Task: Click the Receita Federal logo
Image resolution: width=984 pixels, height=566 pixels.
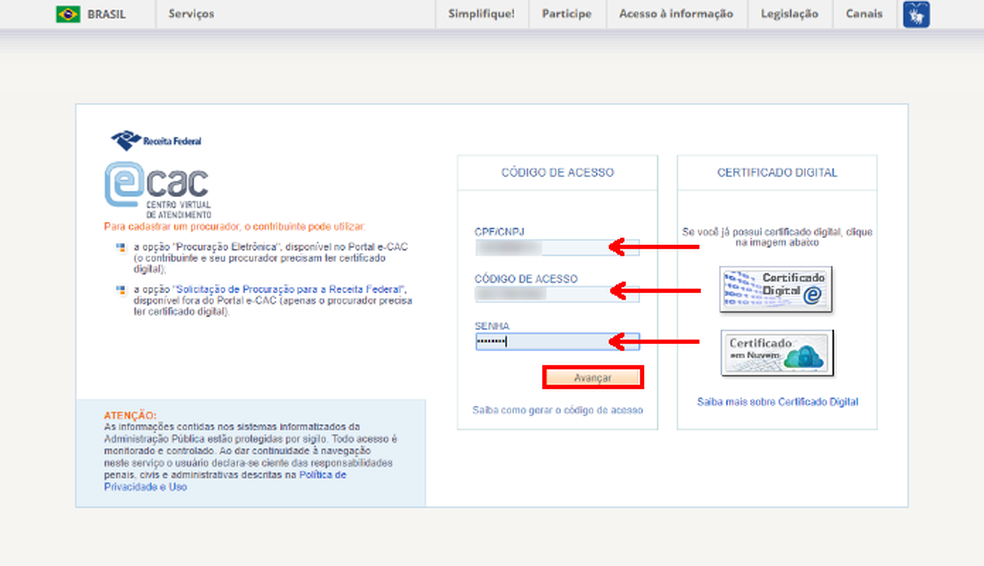Action: point(156,141)
